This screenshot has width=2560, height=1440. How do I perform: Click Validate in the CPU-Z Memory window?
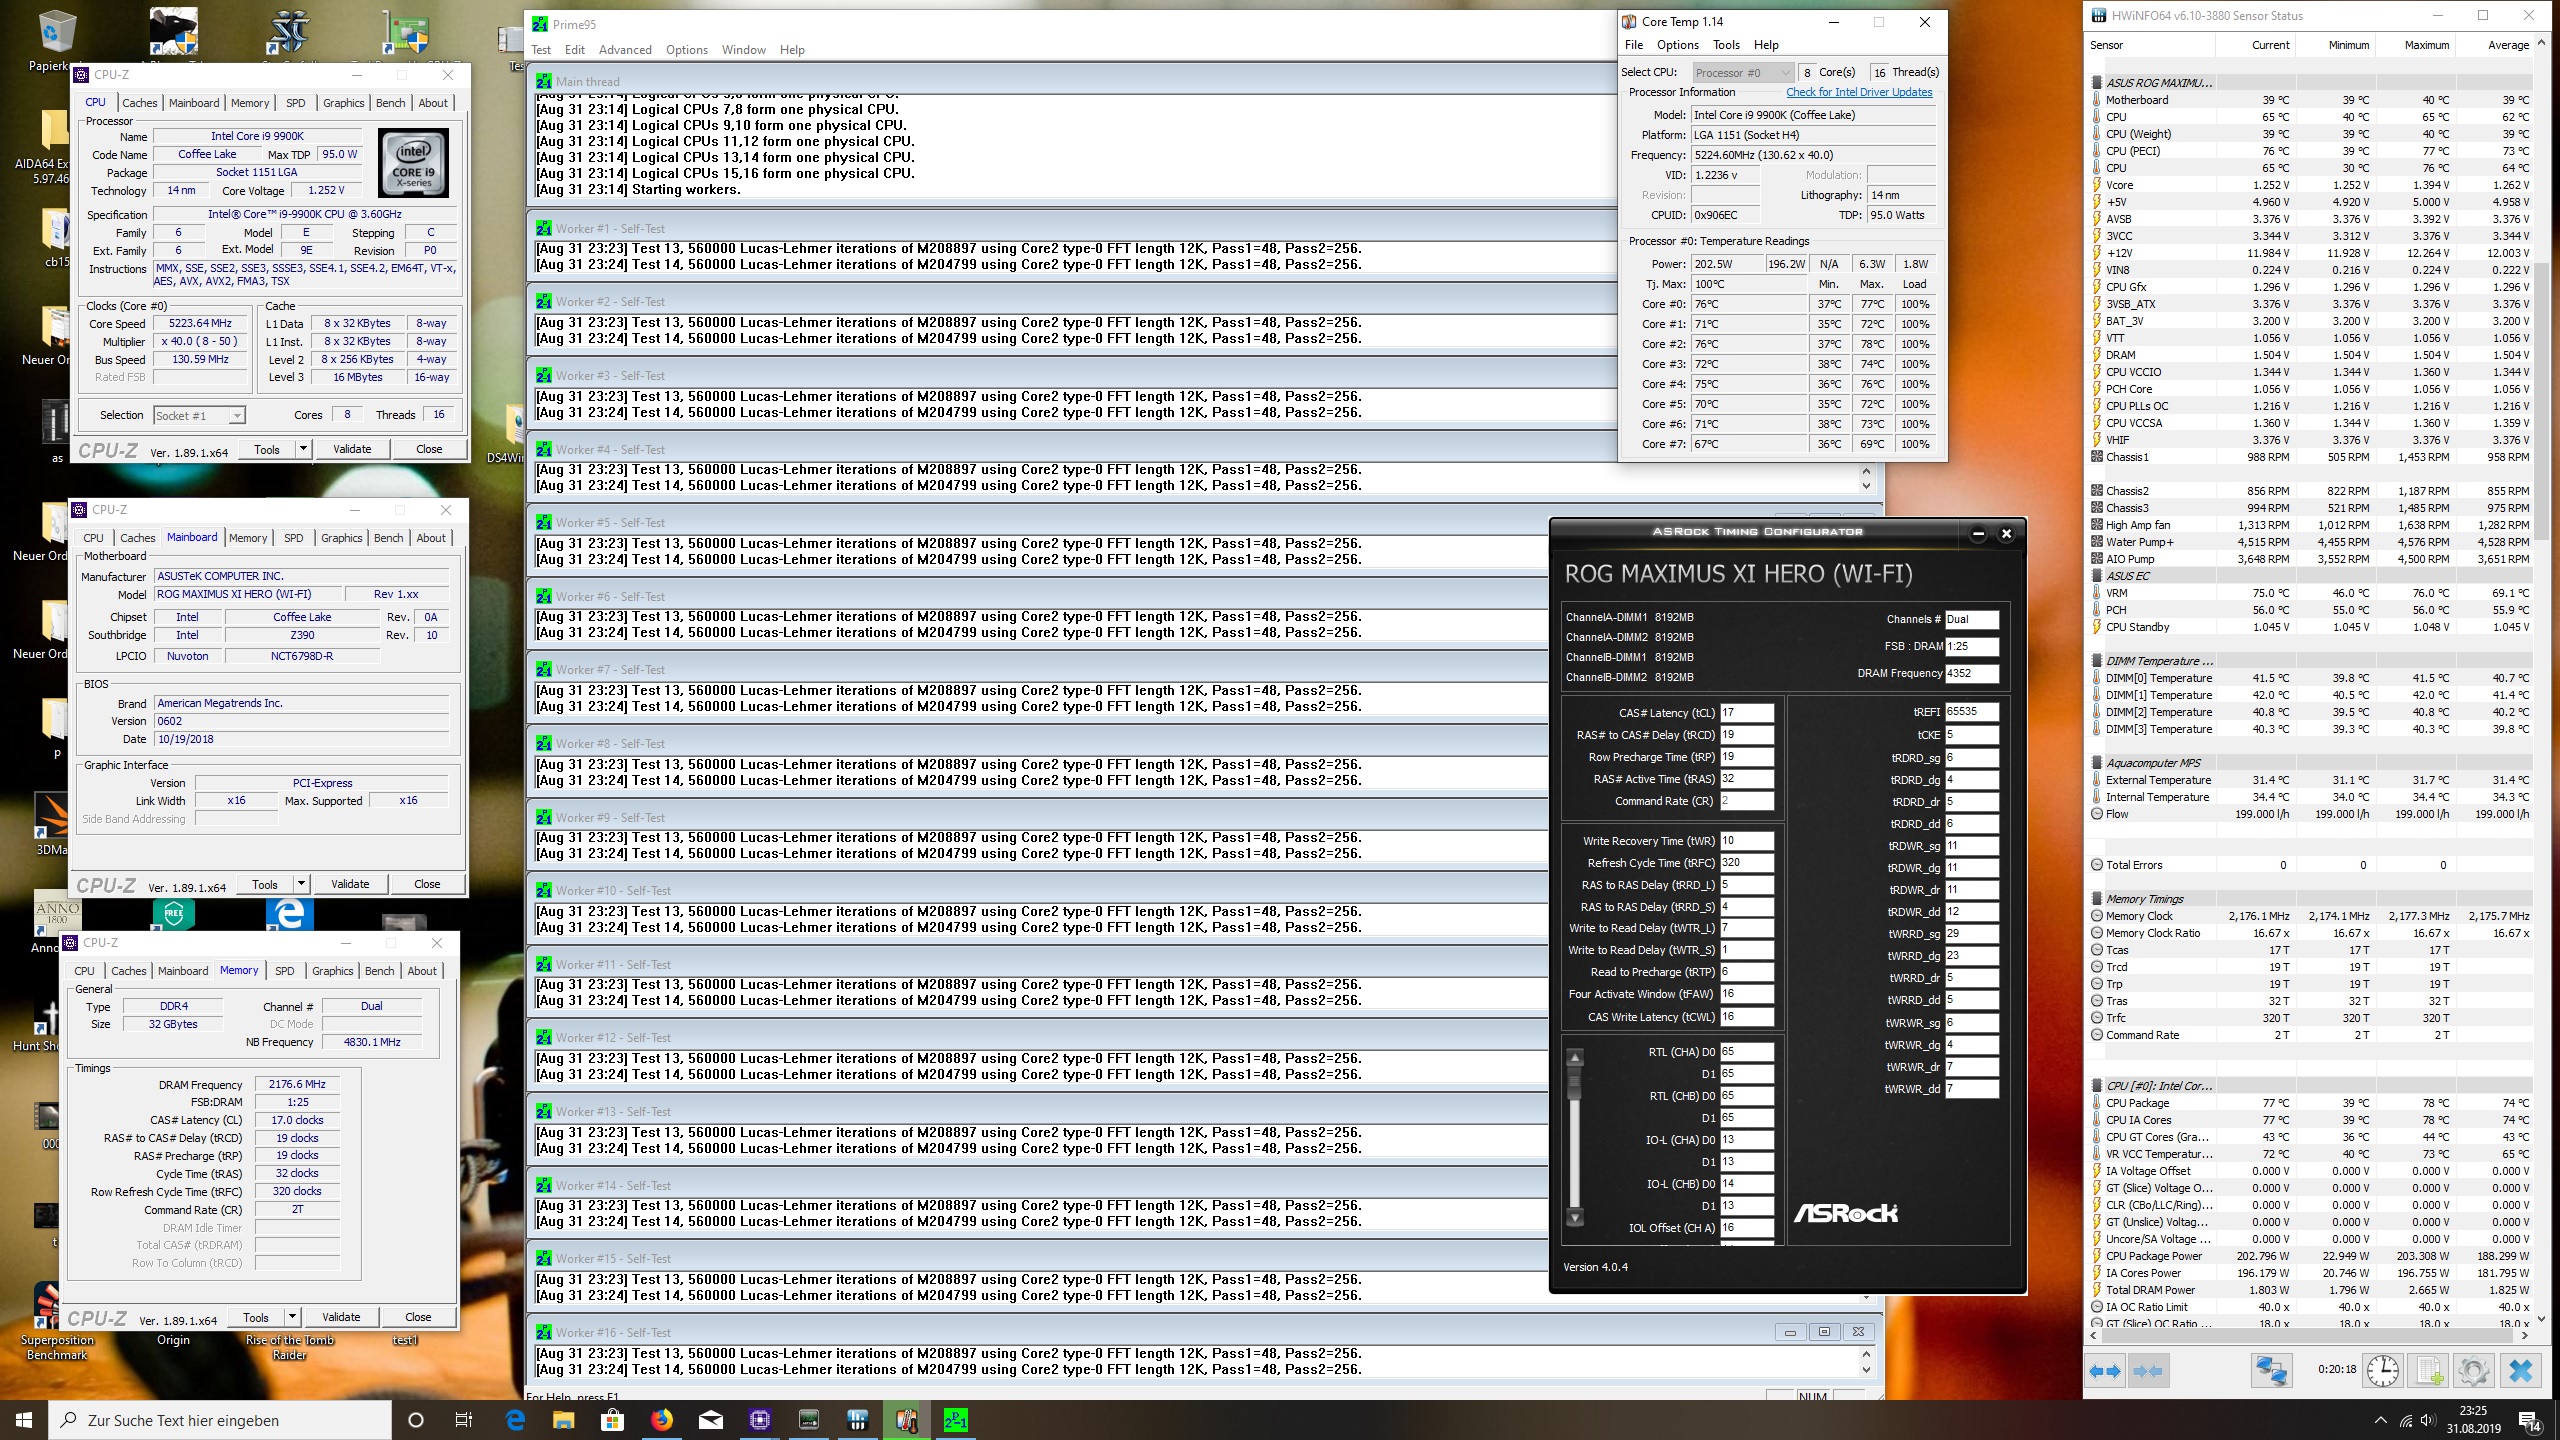tap(341, 1317)
